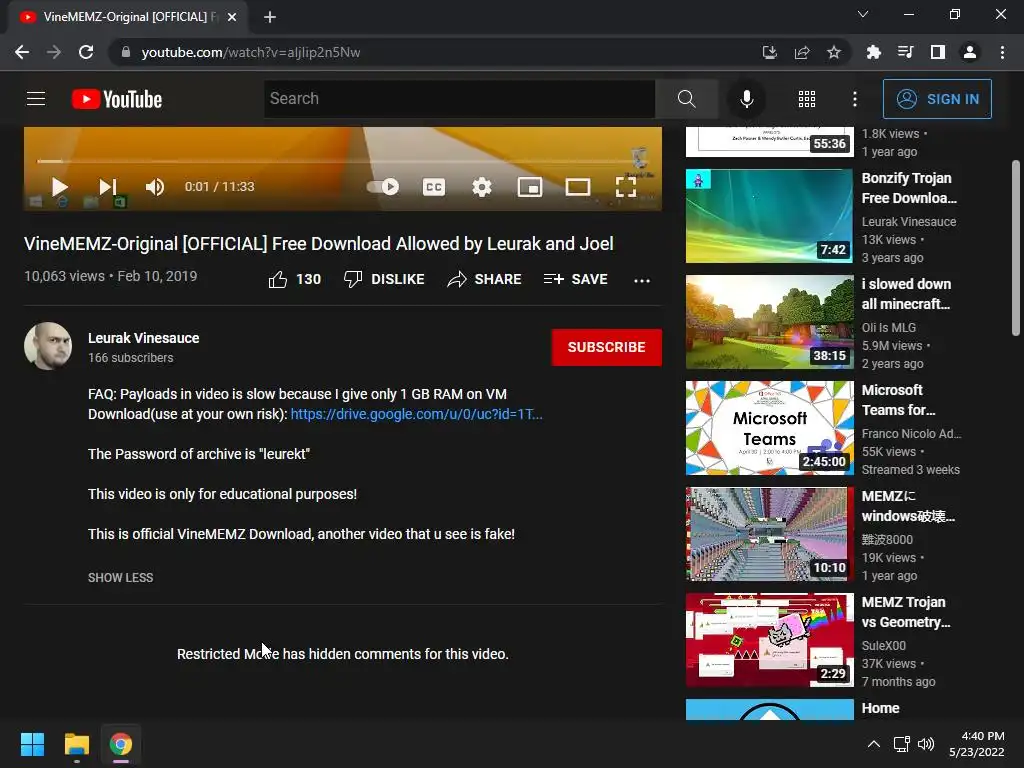
Task: Share this page from address bar
Action: pyautogui.click(x=802, y=52)
